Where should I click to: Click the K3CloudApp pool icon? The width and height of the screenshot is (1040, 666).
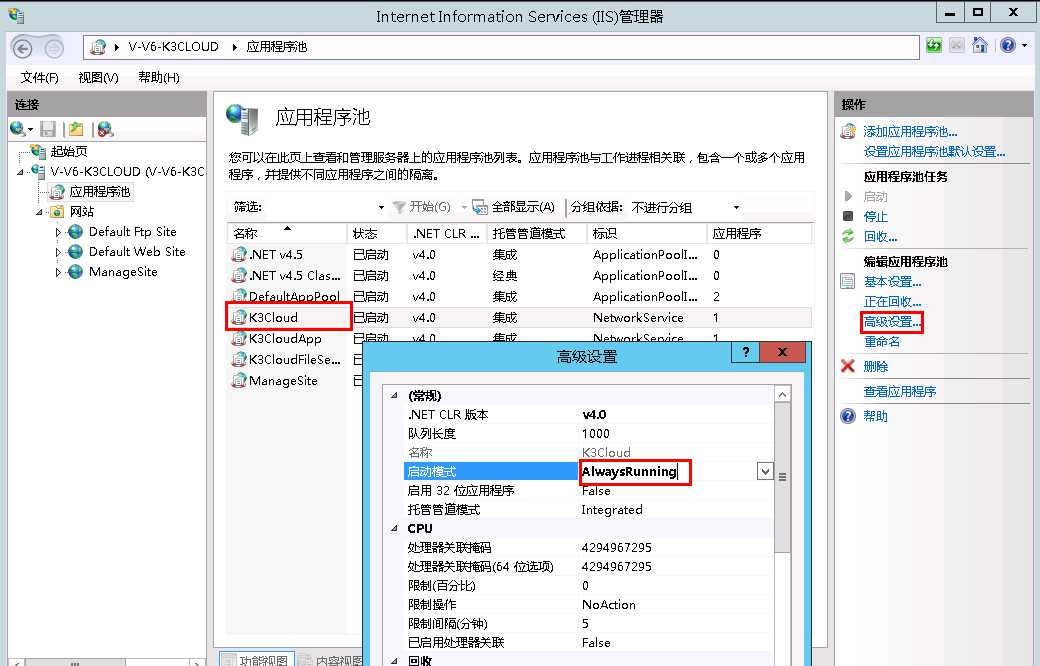tap(239, 338)
